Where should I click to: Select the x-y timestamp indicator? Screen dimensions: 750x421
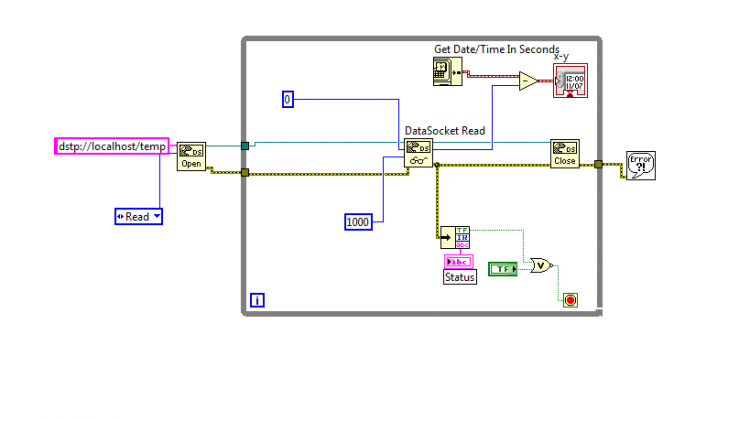pos(571,81)
